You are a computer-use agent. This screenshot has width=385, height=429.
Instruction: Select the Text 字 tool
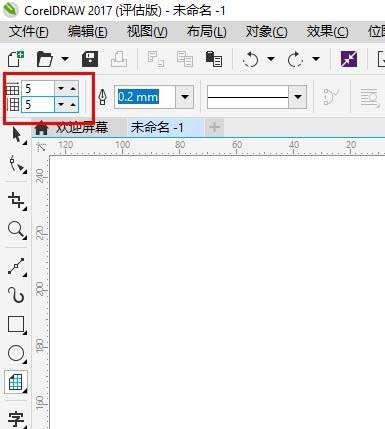(x=16, y=419)
